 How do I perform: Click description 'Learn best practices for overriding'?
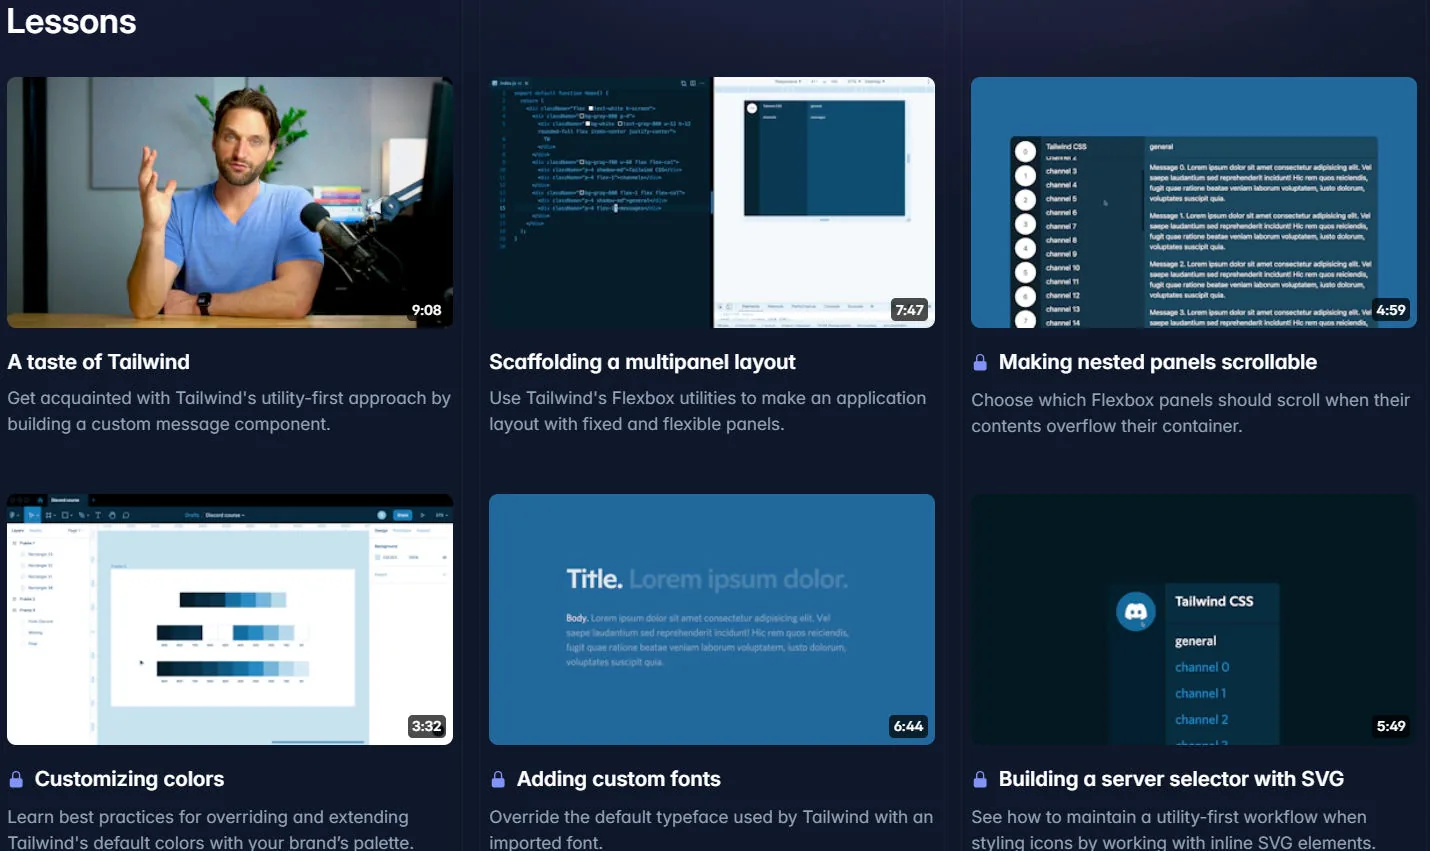211,829
